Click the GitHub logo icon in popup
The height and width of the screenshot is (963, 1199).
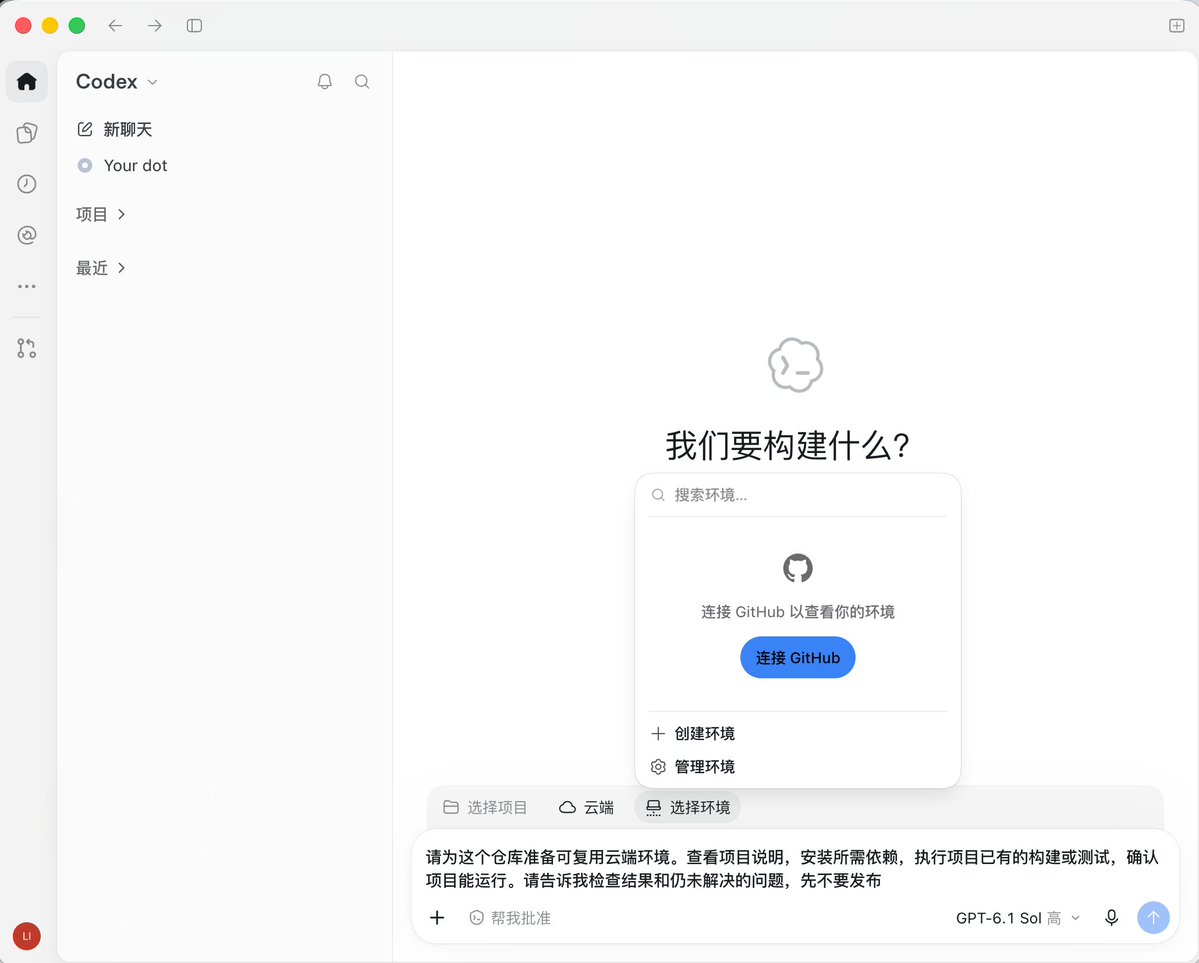click(798, 568)
